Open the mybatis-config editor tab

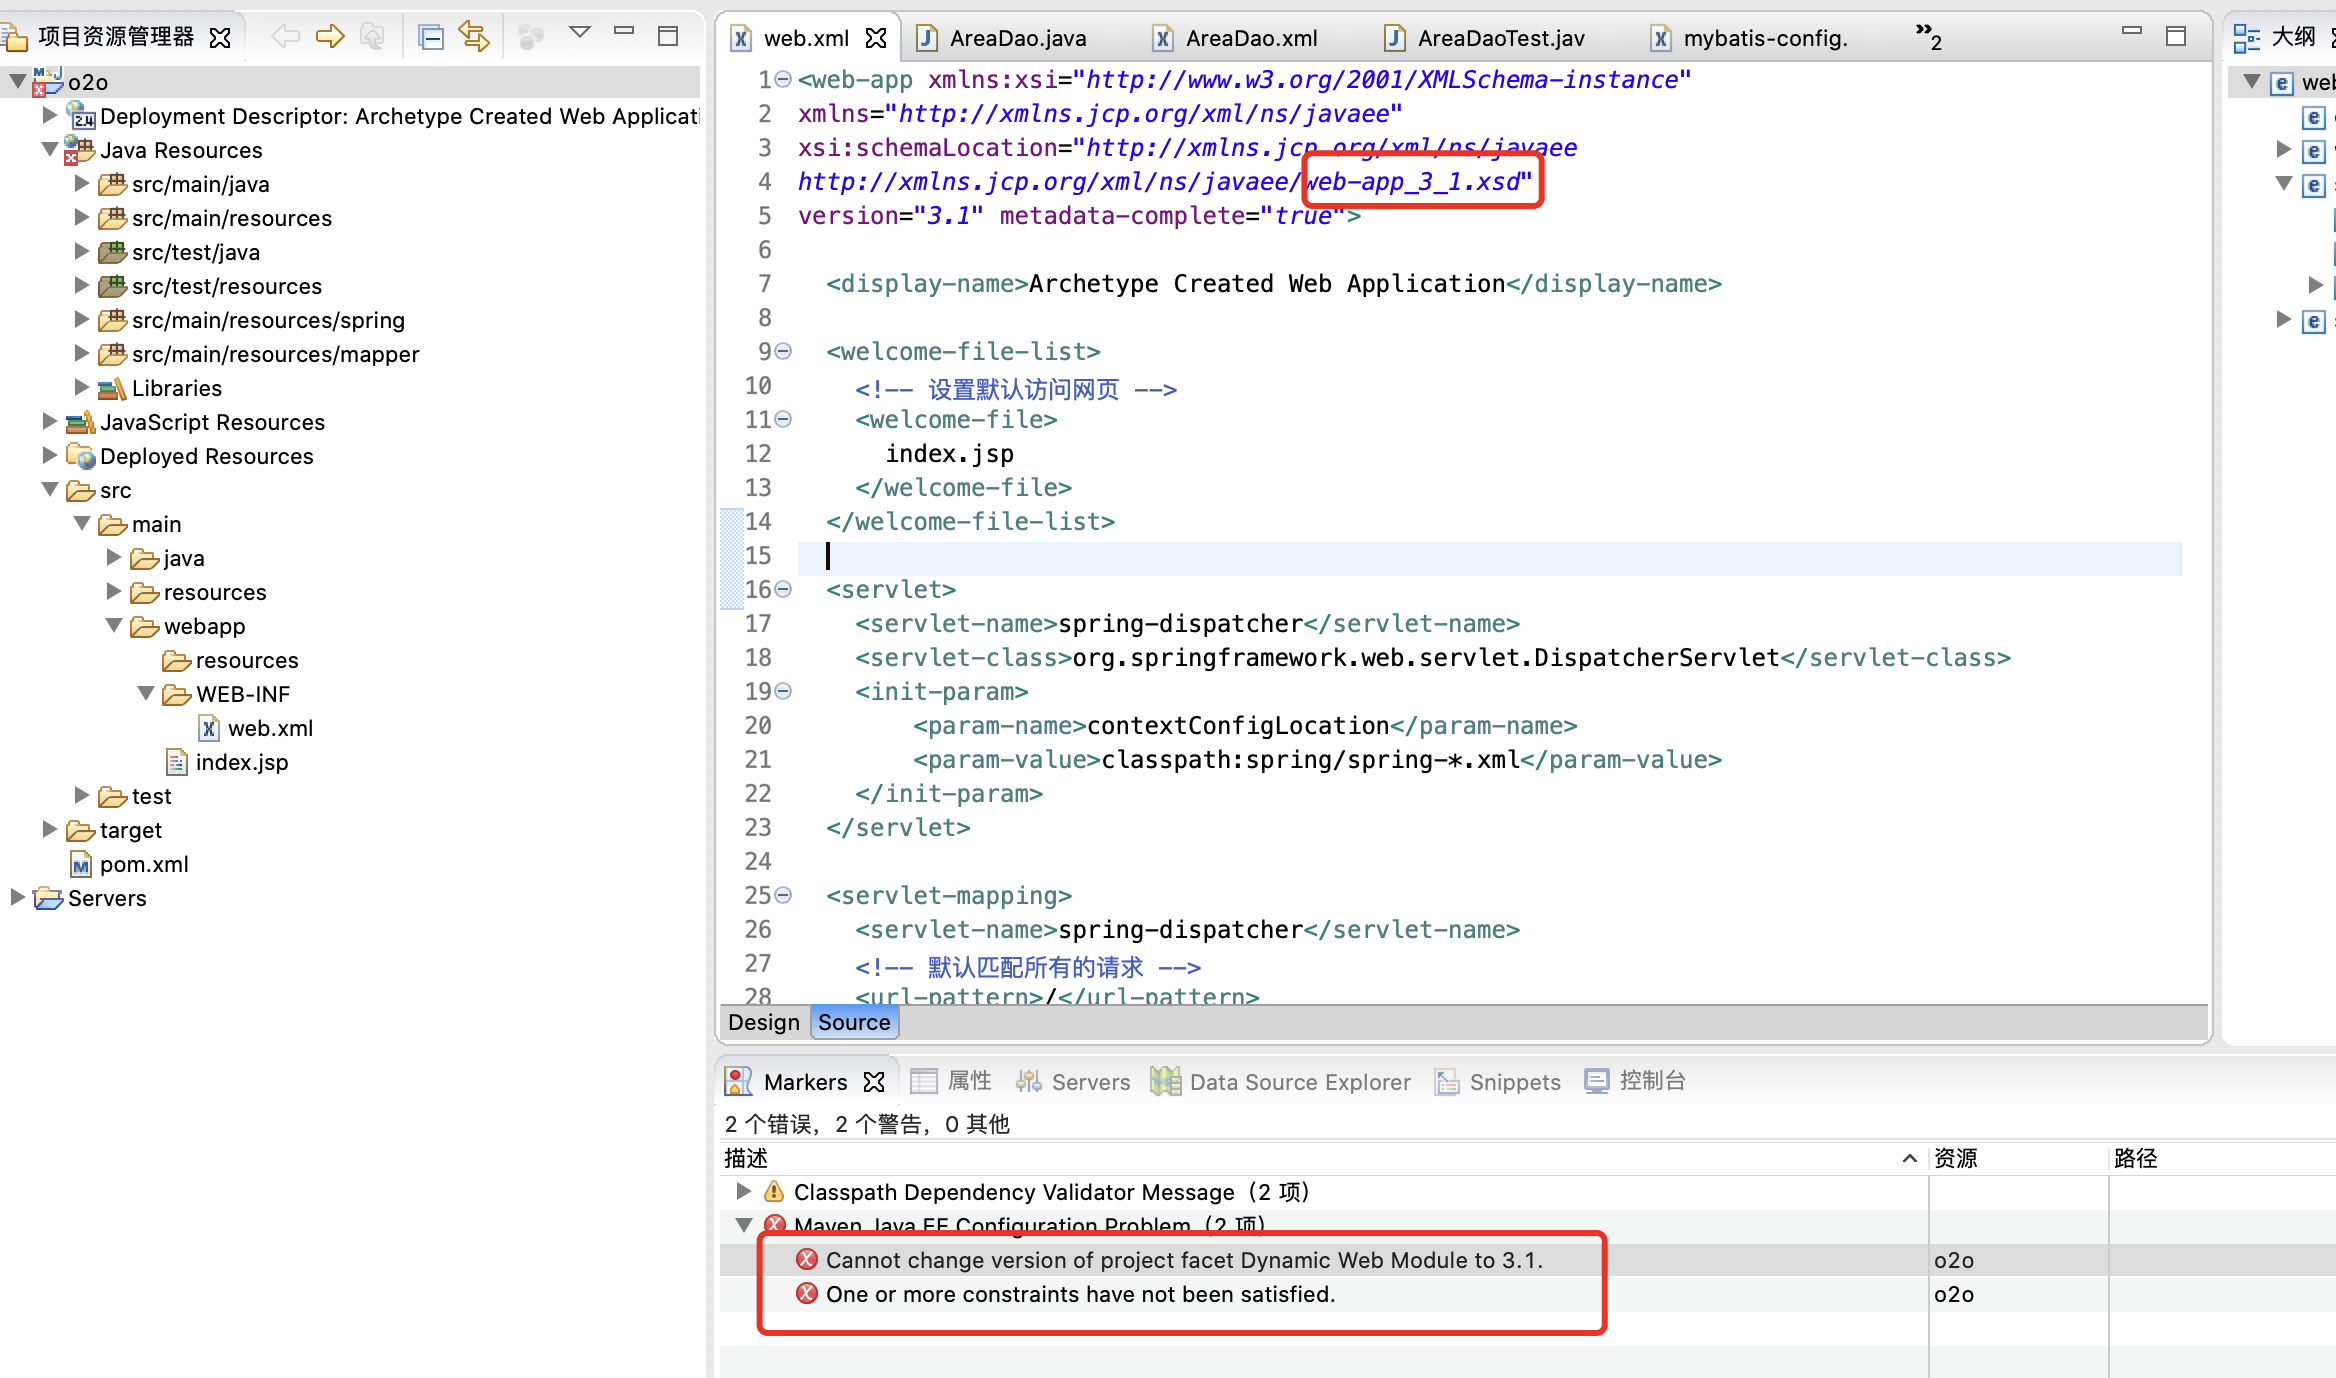pyautogui.click(x=1764, y=38)
